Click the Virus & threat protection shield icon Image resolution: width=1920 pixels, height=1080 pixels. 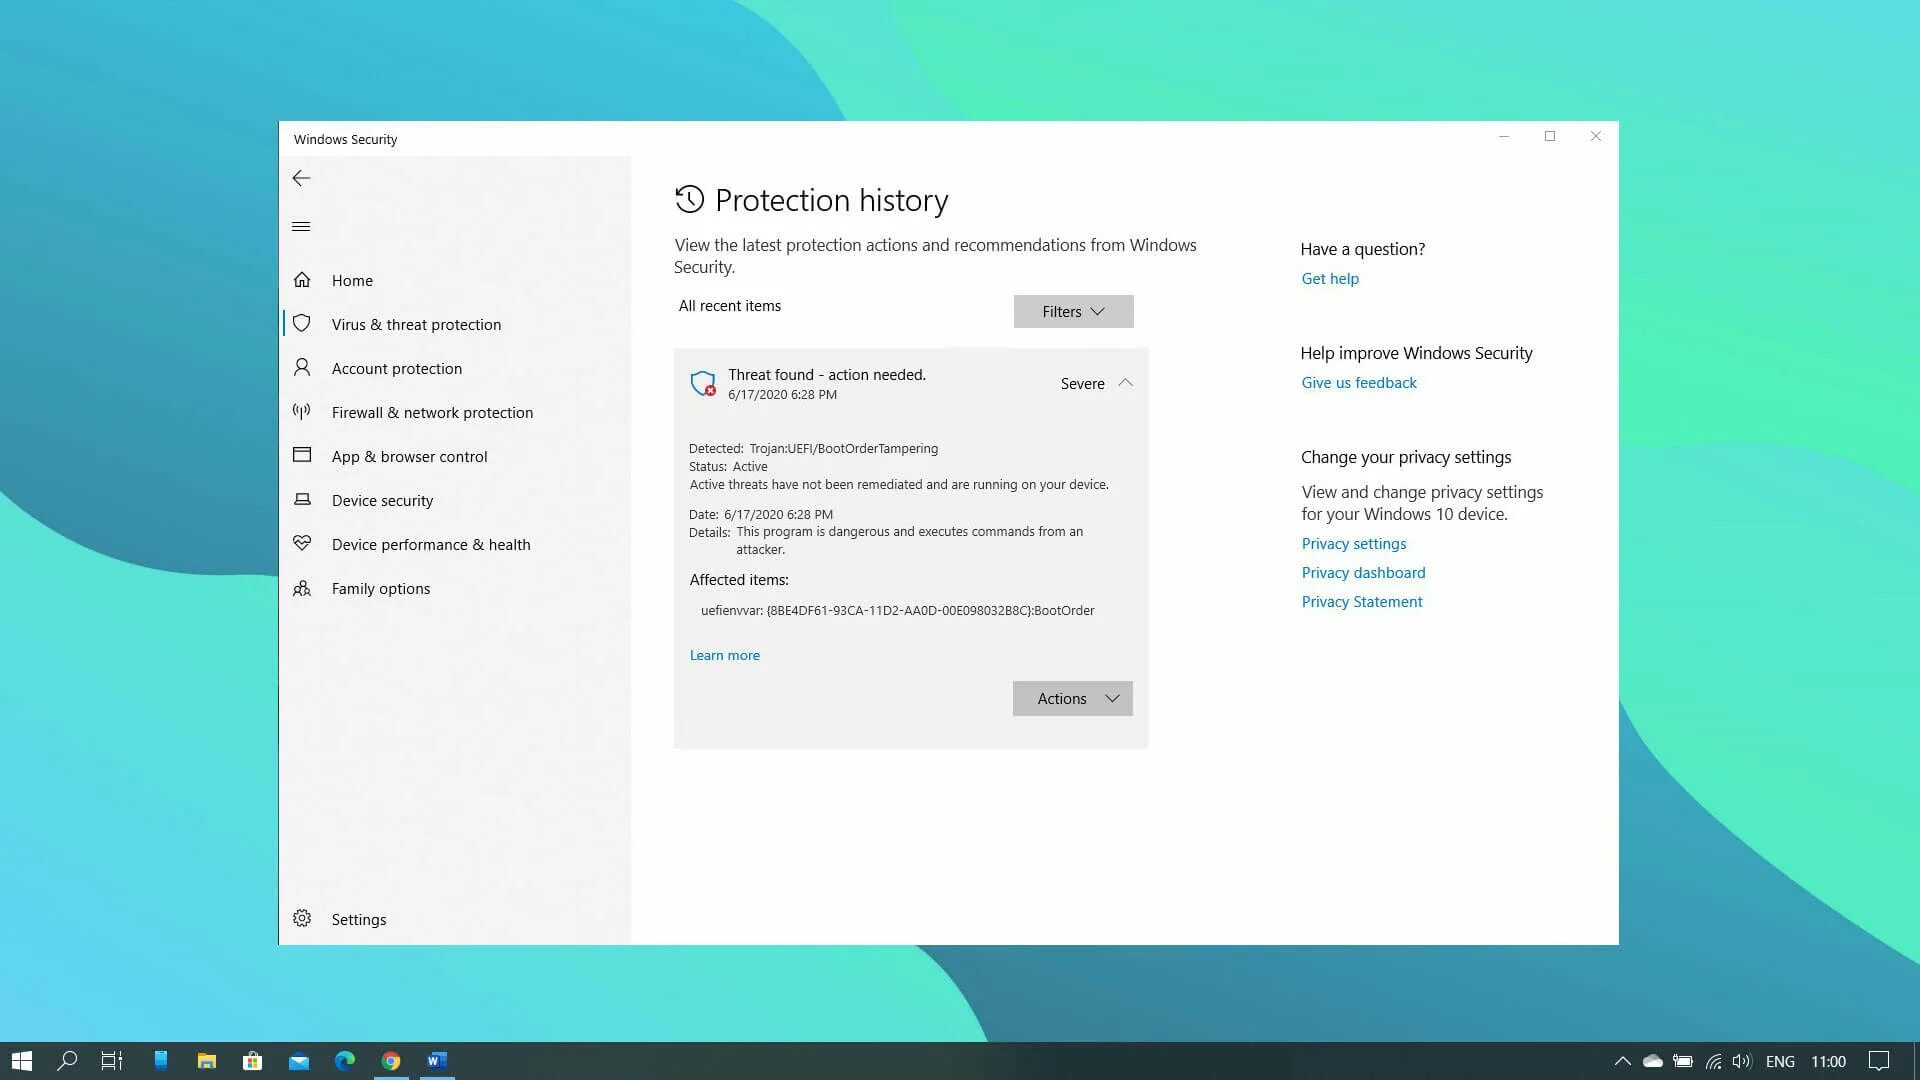[x=302, y=323]
